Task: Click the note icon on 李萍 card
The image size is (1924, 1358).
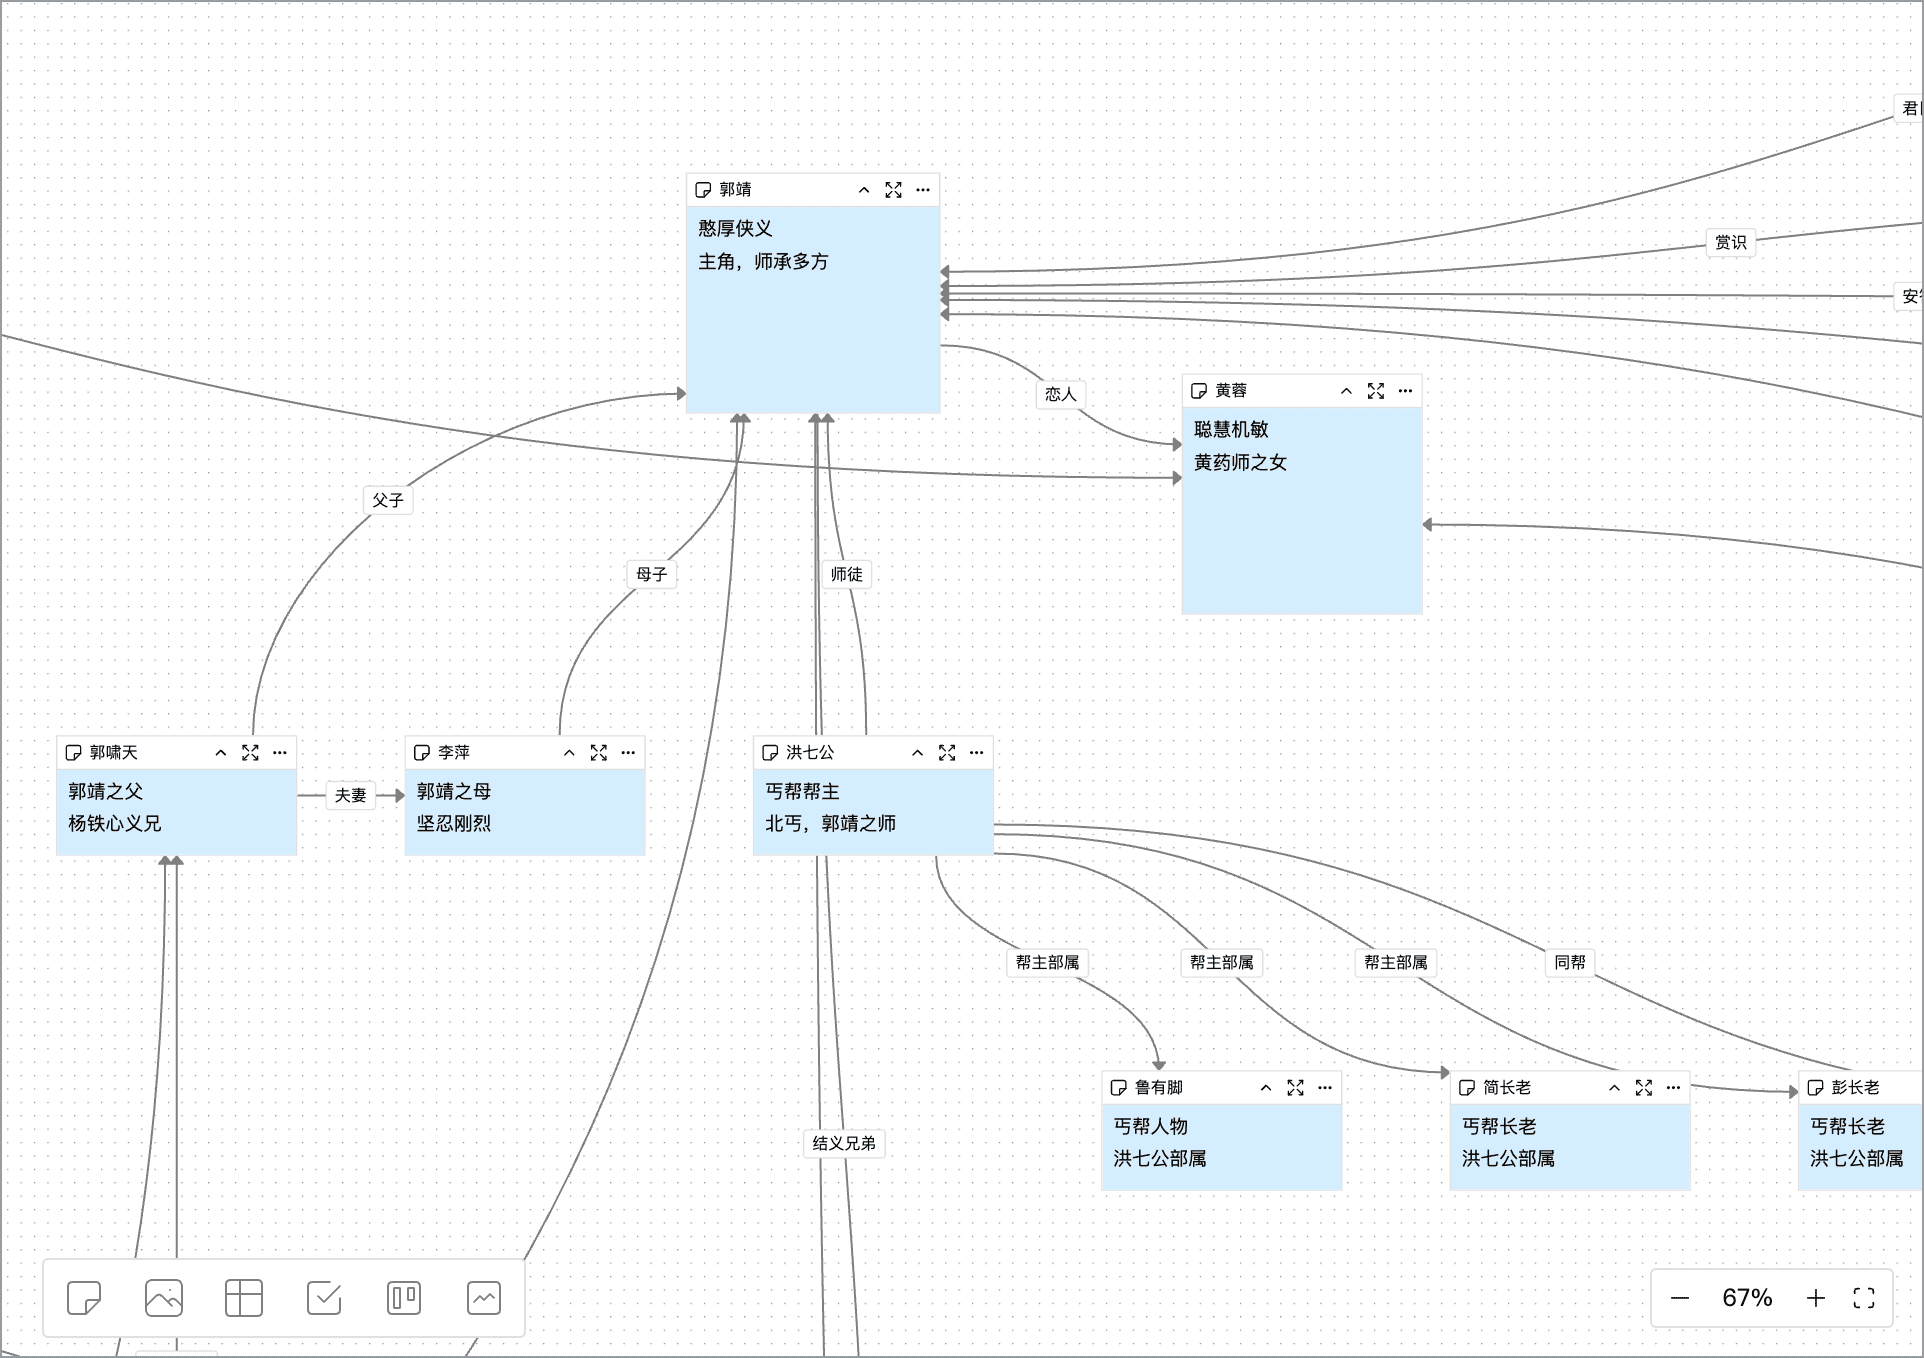Action: (422, 753)
